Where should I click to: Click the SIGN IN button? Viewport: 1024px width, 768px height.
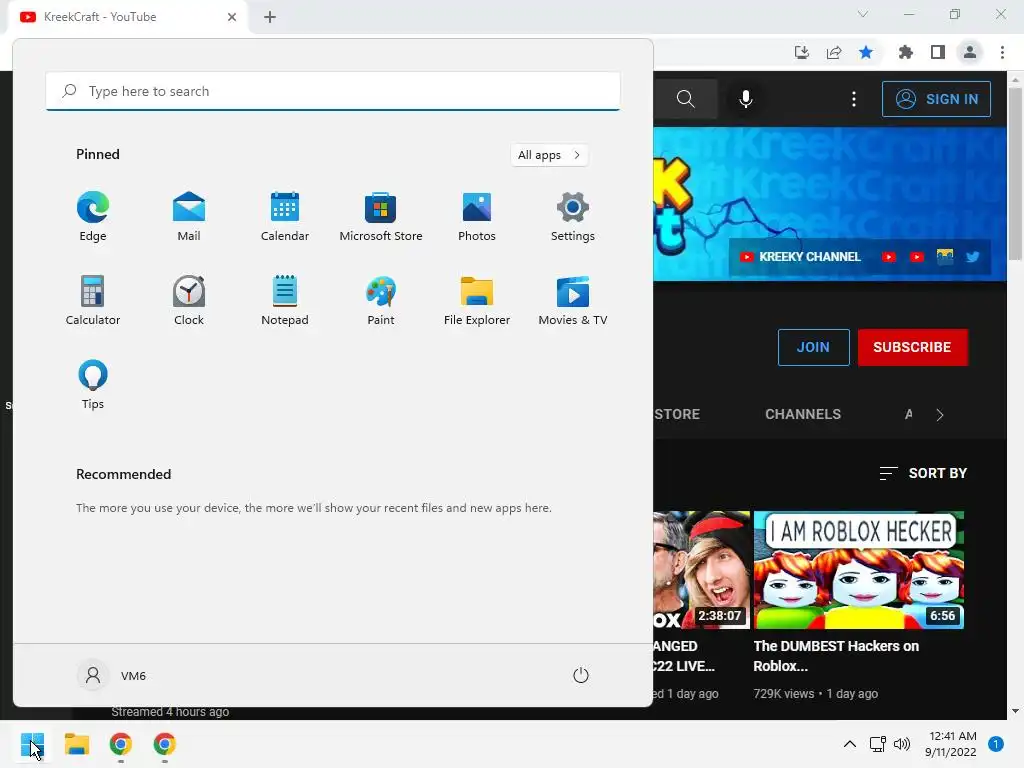(936, 99)
